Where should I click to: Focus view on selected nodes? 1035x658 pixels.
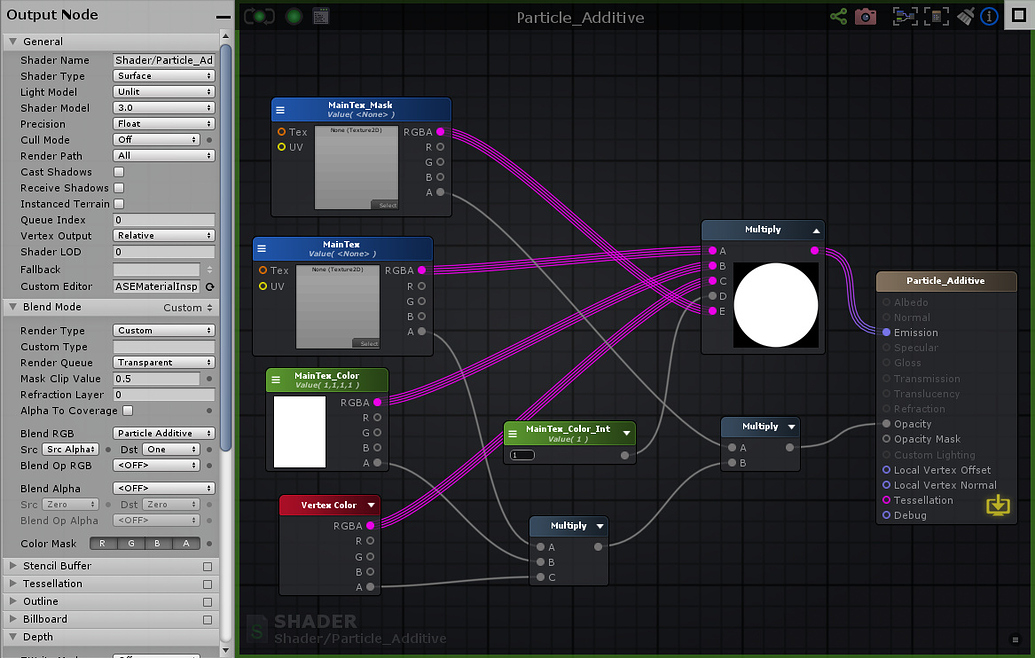tap(906, 16)
